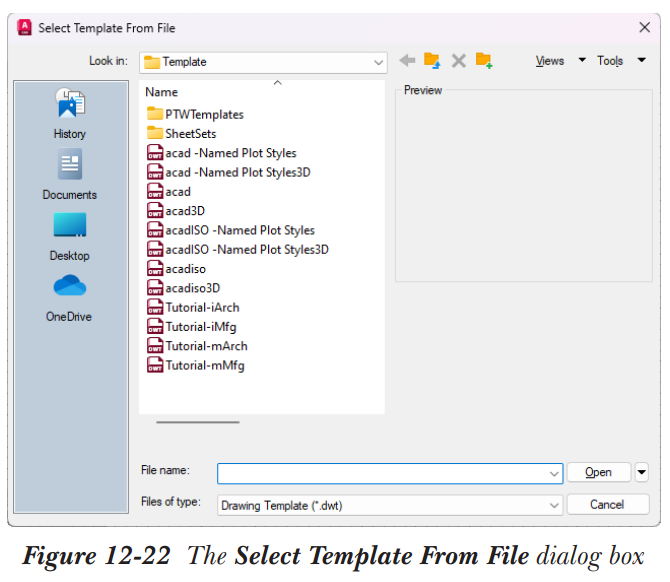Select 'acadISO -Named Plot Styles3D' file name
The height and width of the screenshot is (582, 670).
247,250
